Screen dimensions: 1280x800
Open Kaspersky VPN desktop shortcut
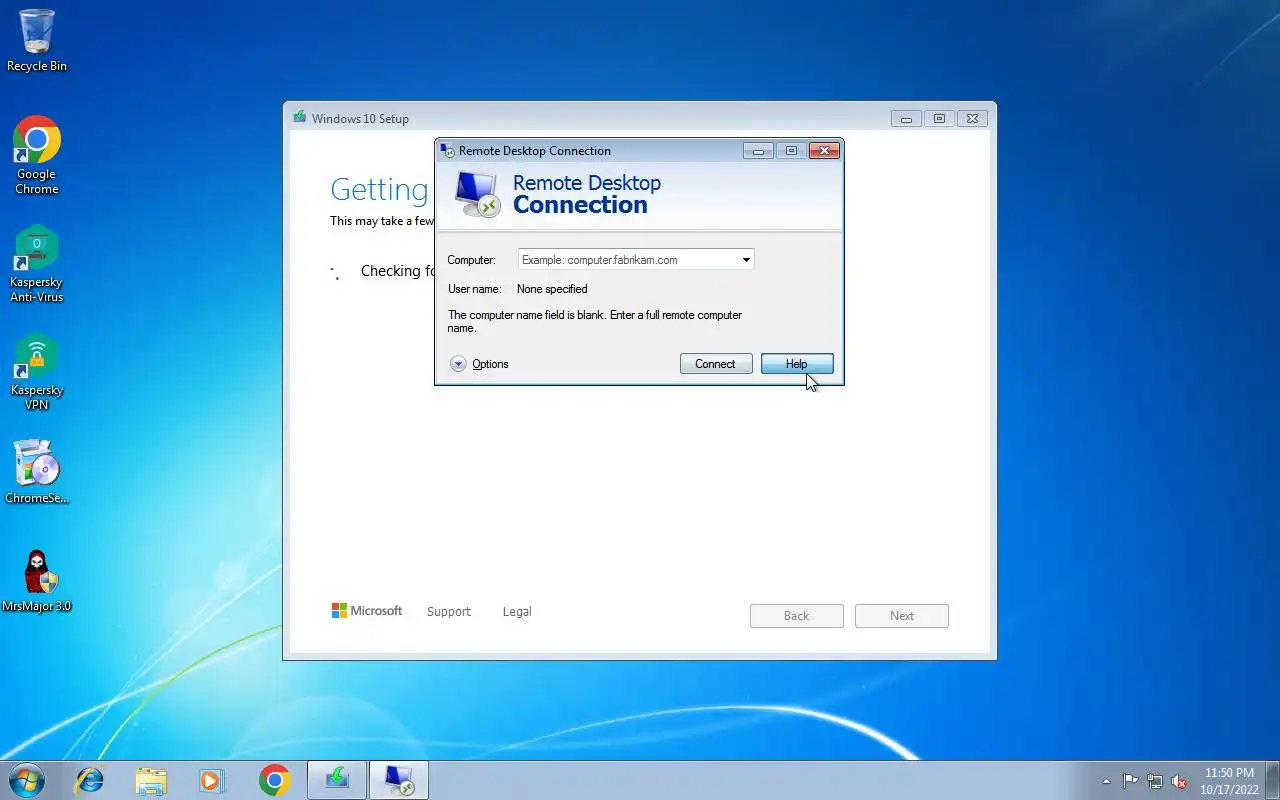(37, 372)
